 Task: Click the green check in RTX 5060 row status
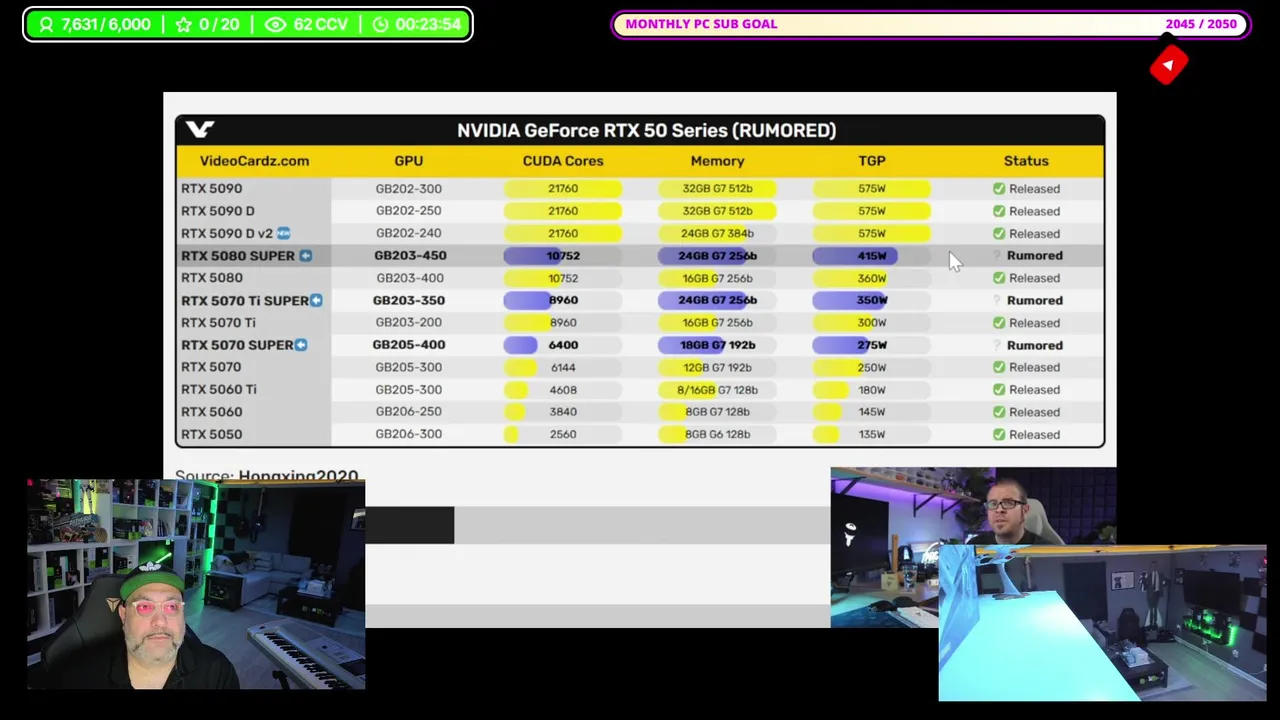pos(999,412)
